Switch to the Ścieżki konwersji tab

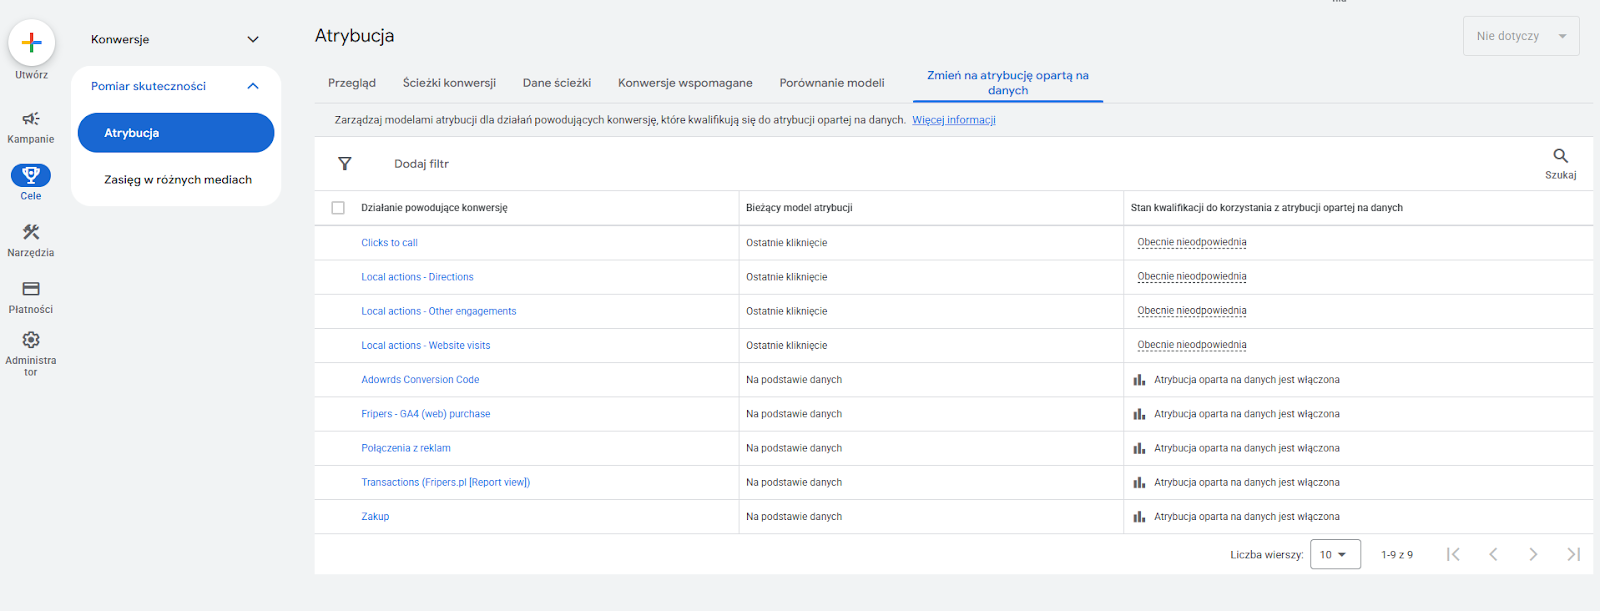click(449, 83)
